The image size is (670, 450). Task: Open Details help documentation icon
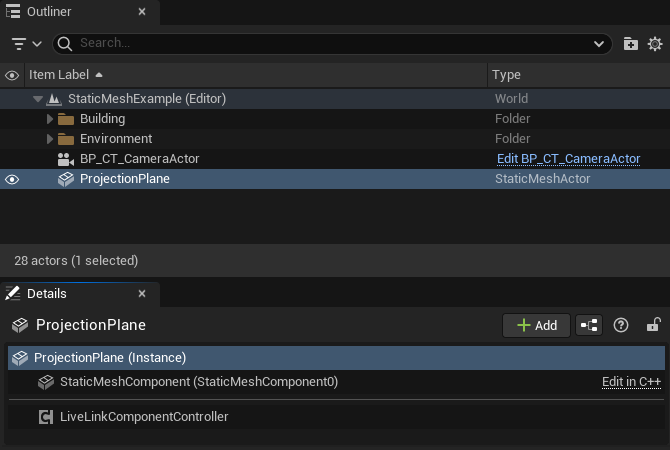tap(621, 325)
